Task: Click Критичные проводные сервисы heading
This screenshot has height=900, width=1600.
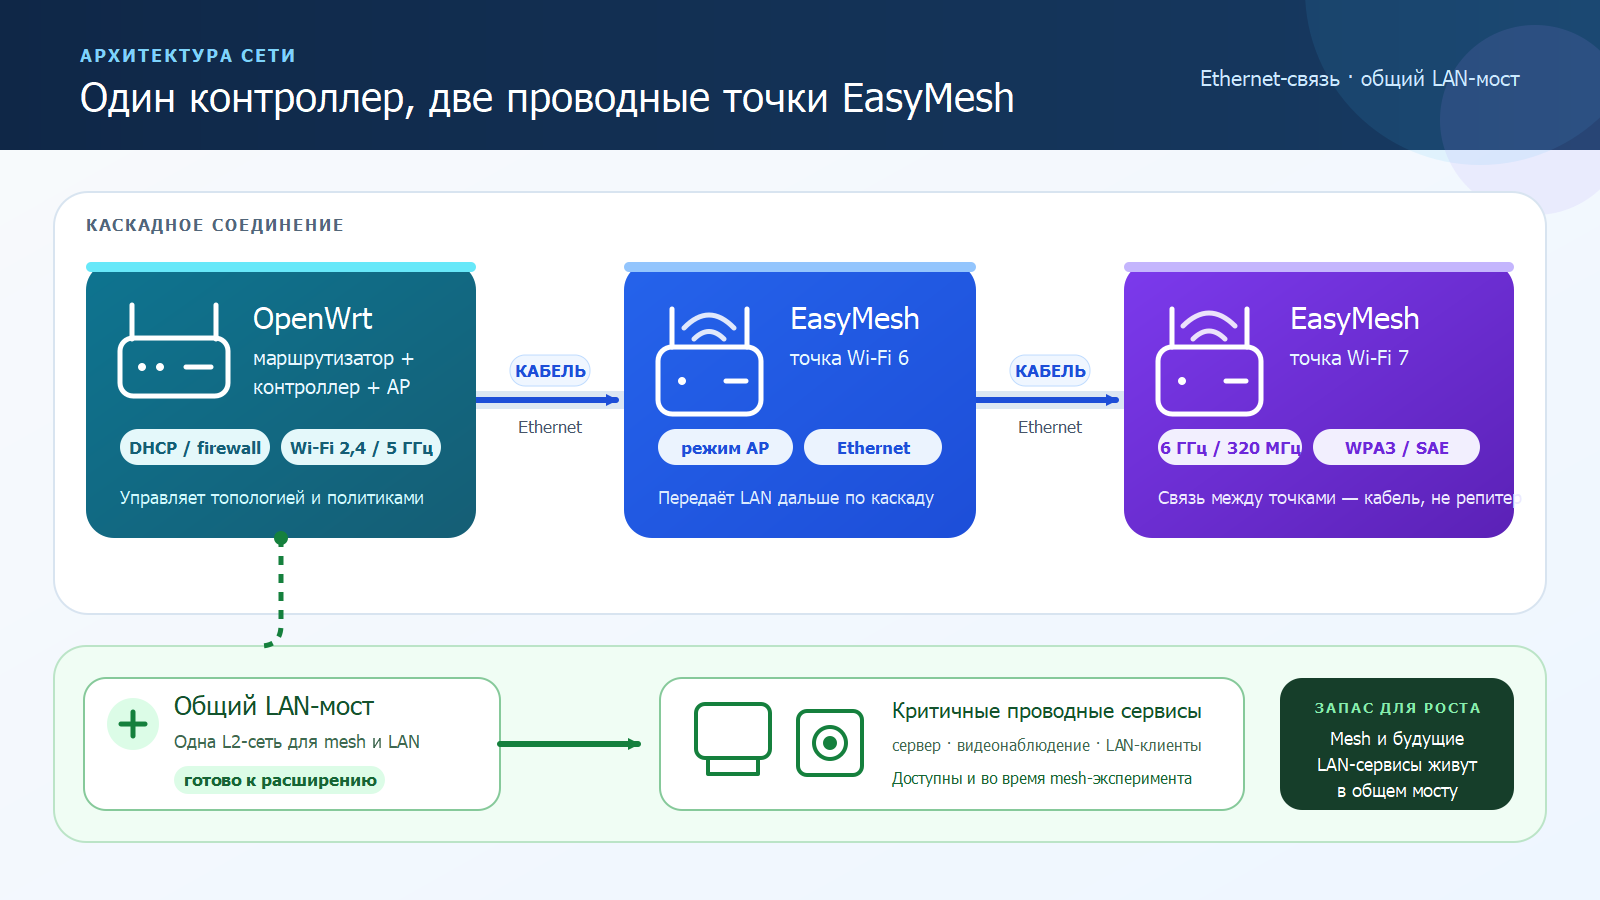Action: (1047, 711)
